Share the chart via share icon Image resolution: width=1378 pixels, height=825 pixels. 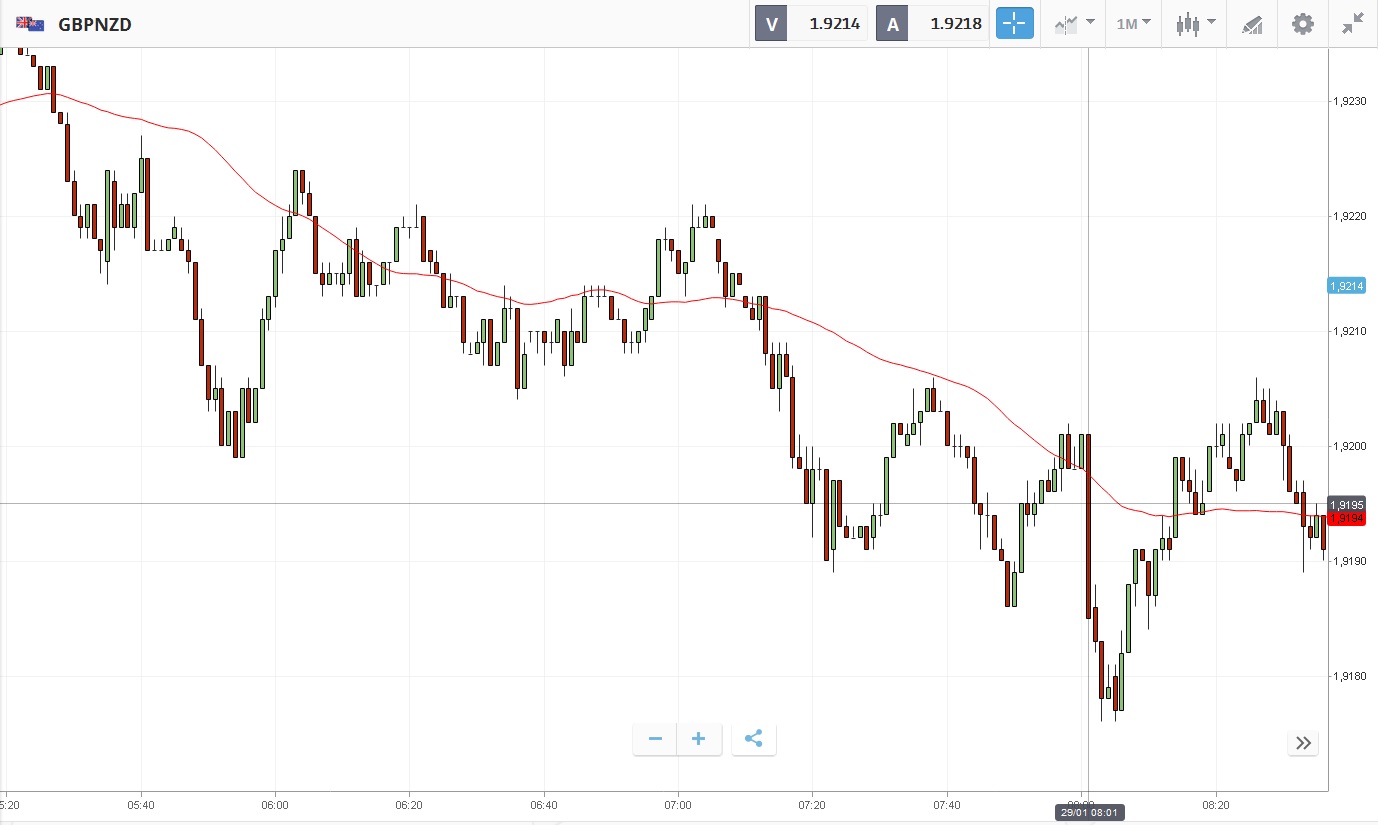(754, 739)
